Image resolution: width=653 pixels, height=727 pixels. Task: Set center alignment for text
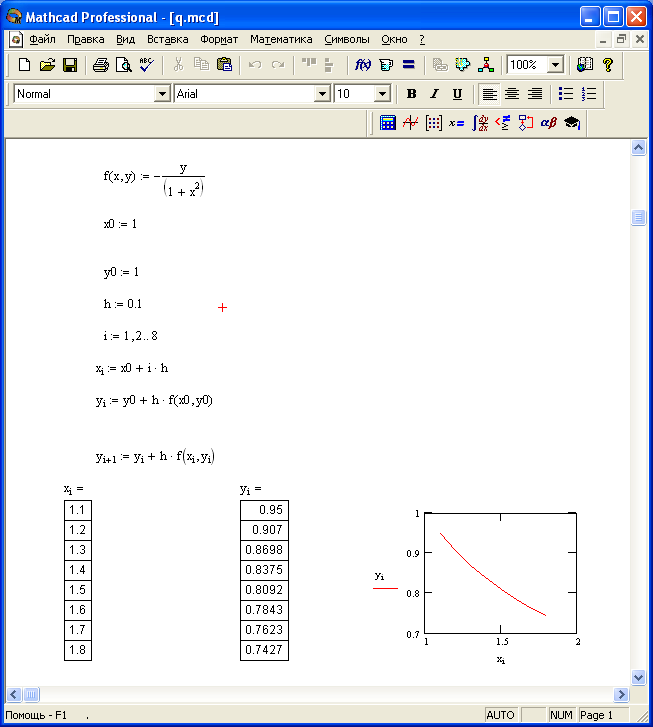pos(512,94)
